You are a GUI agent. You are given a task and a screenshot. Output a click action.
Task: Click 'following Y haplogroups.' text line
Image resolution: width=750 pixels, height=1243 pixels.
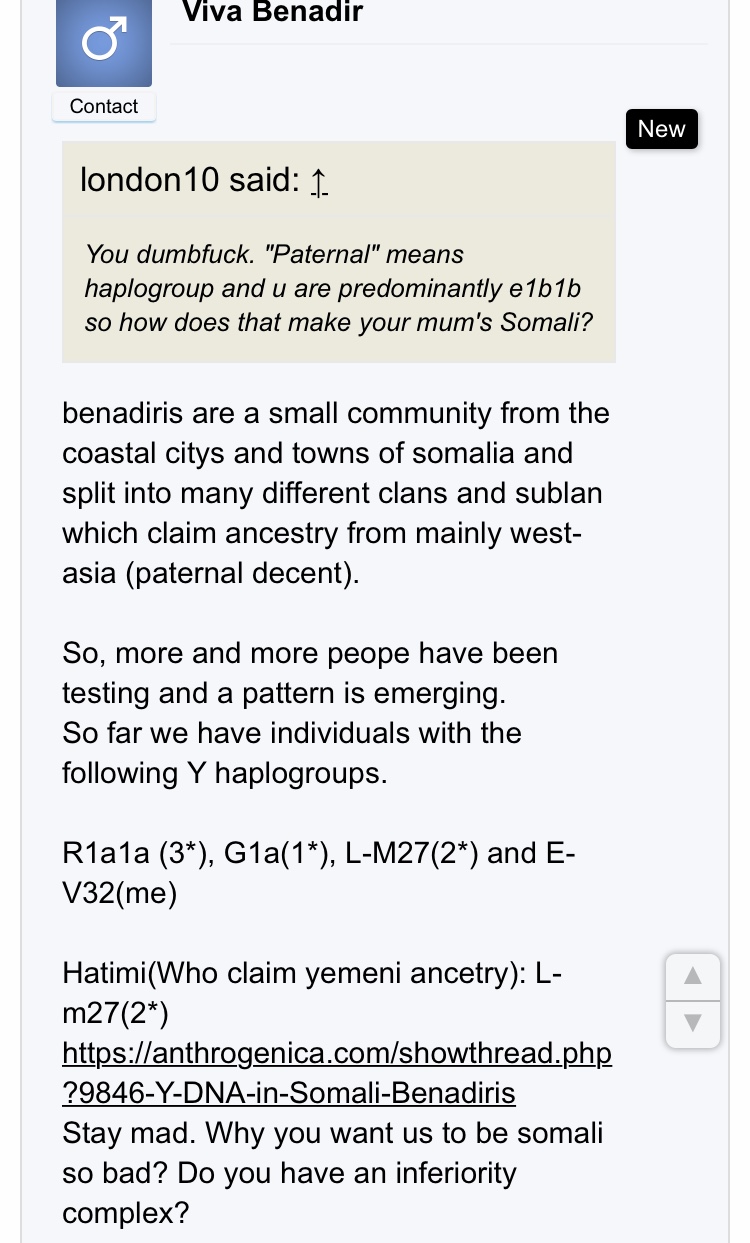(224, 773)
